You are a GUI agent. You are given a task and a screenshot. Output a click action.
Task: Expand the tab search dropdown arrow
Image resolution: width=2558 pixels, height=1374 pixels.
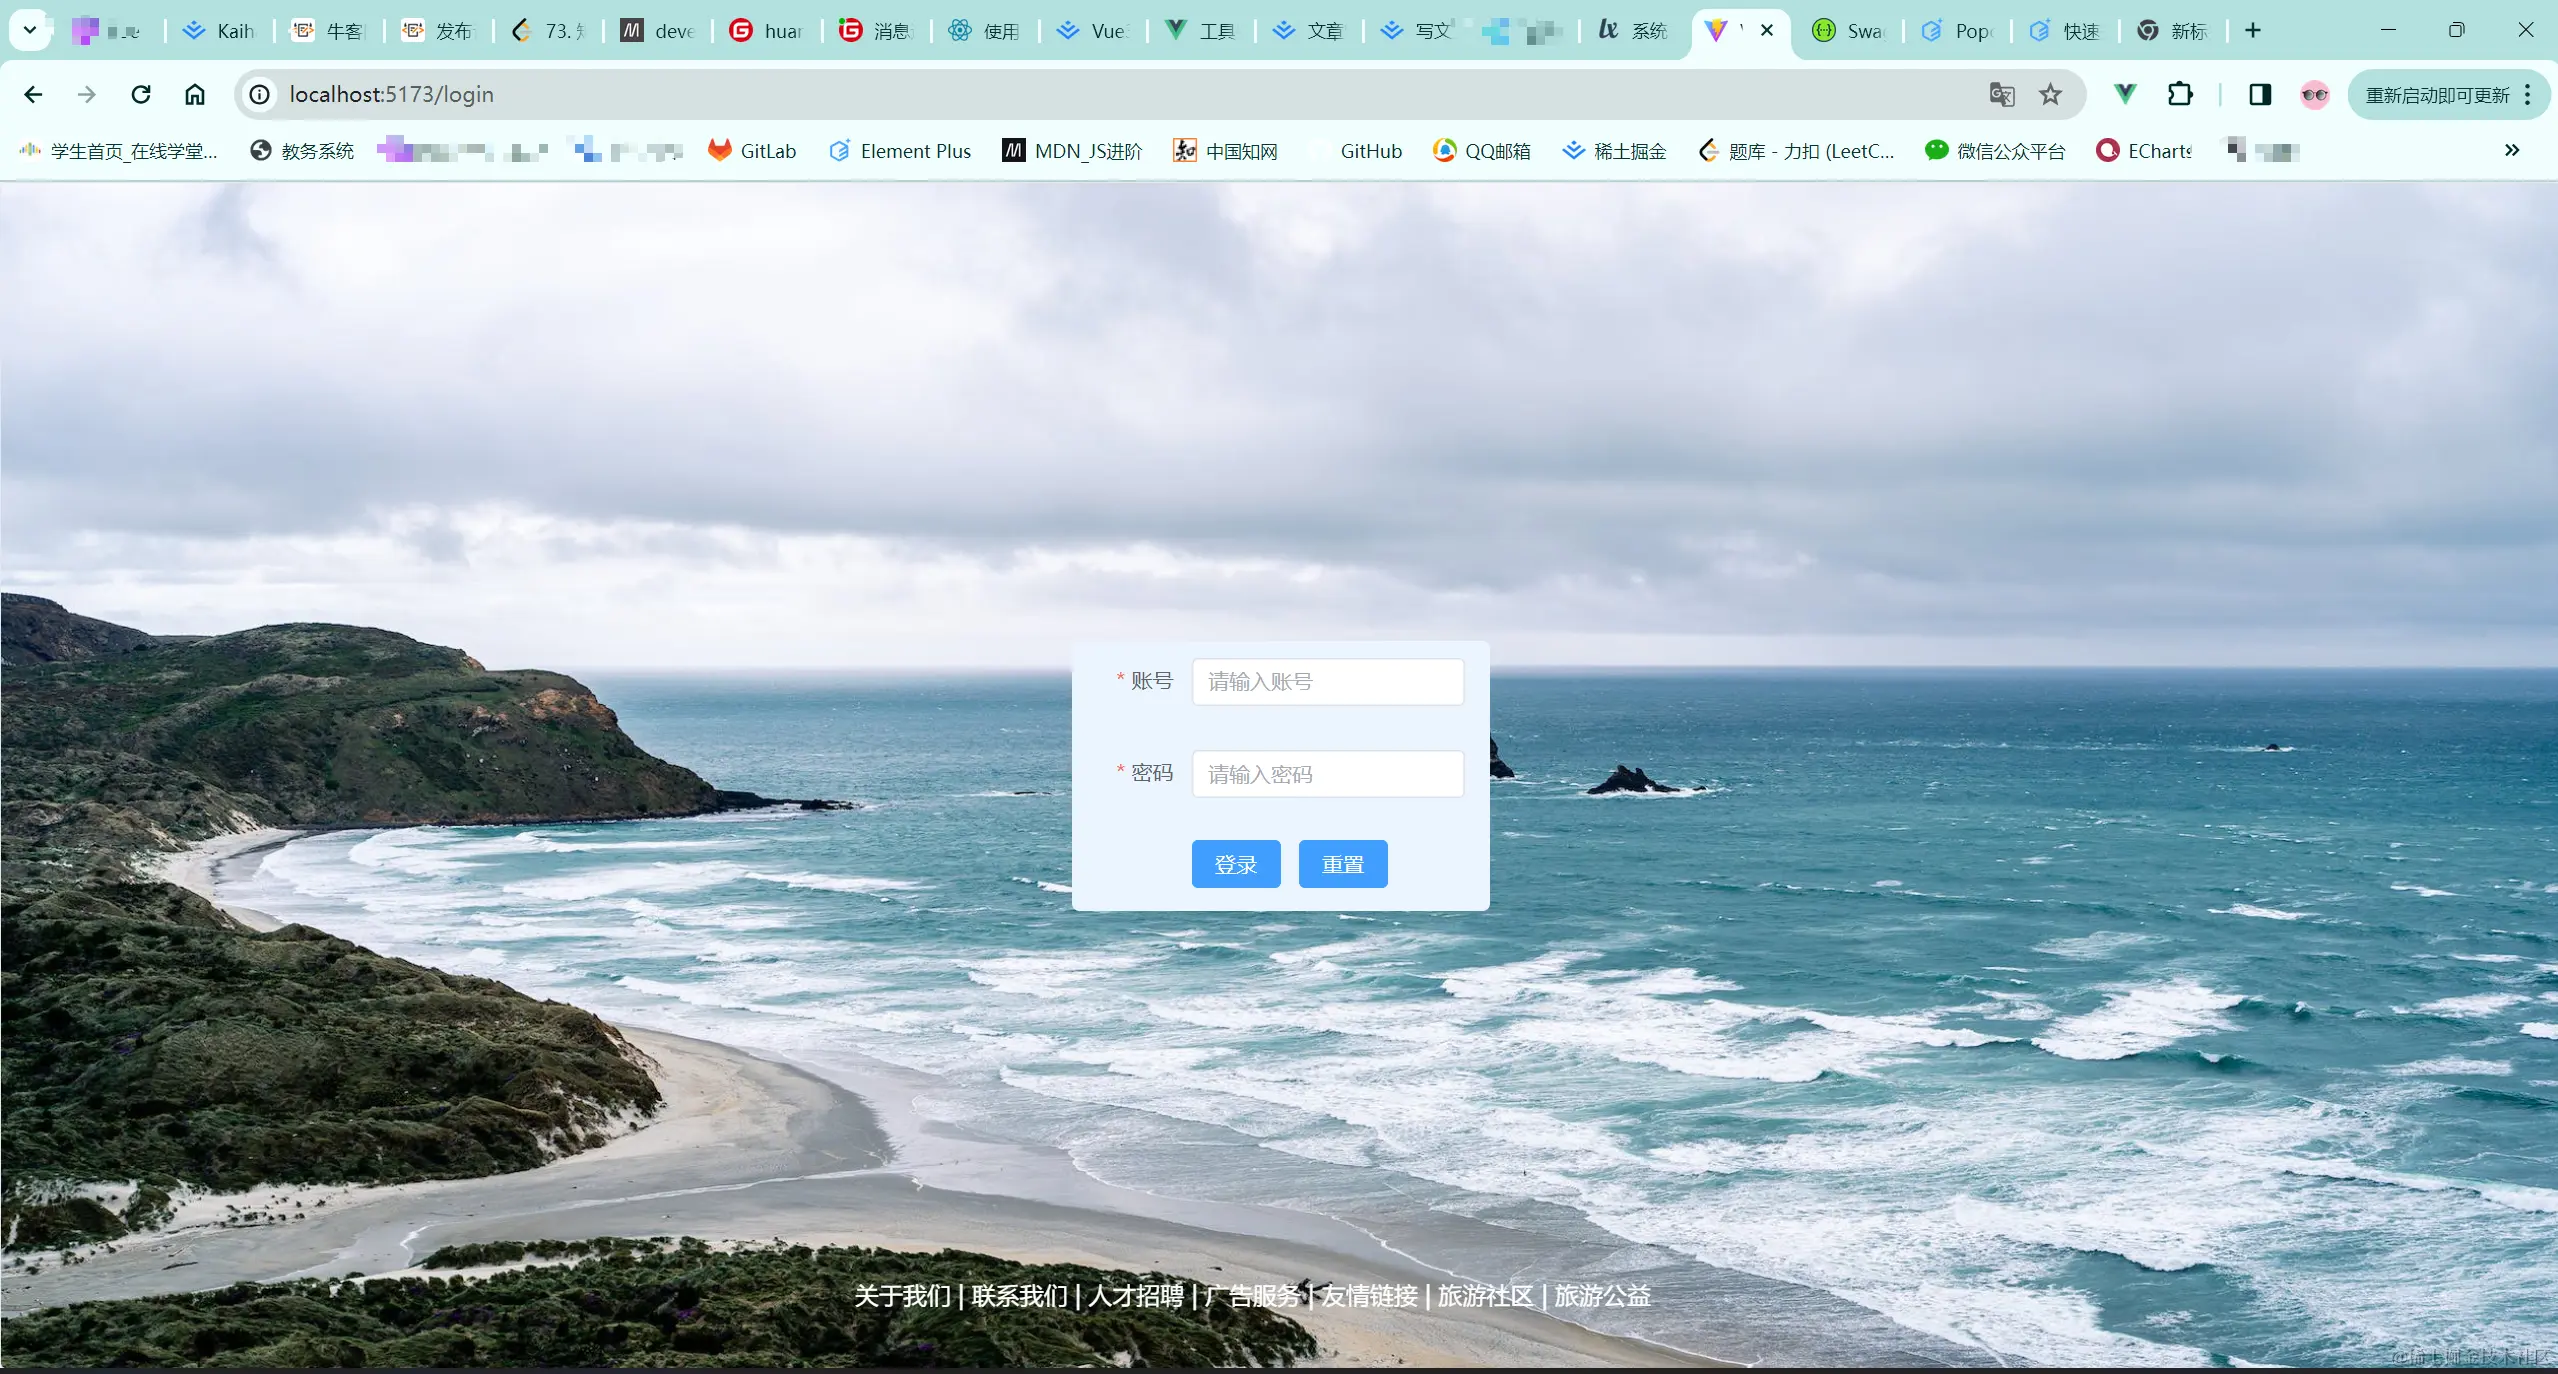coord(30,30)
